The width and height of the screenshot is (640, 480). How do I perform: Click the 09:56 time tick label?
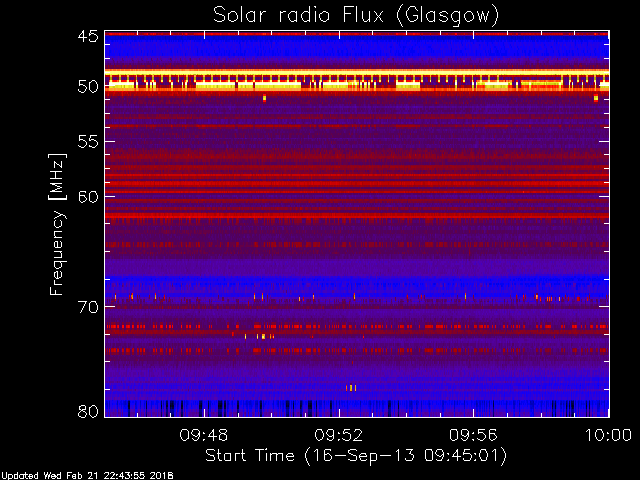[x=473, y=435]
